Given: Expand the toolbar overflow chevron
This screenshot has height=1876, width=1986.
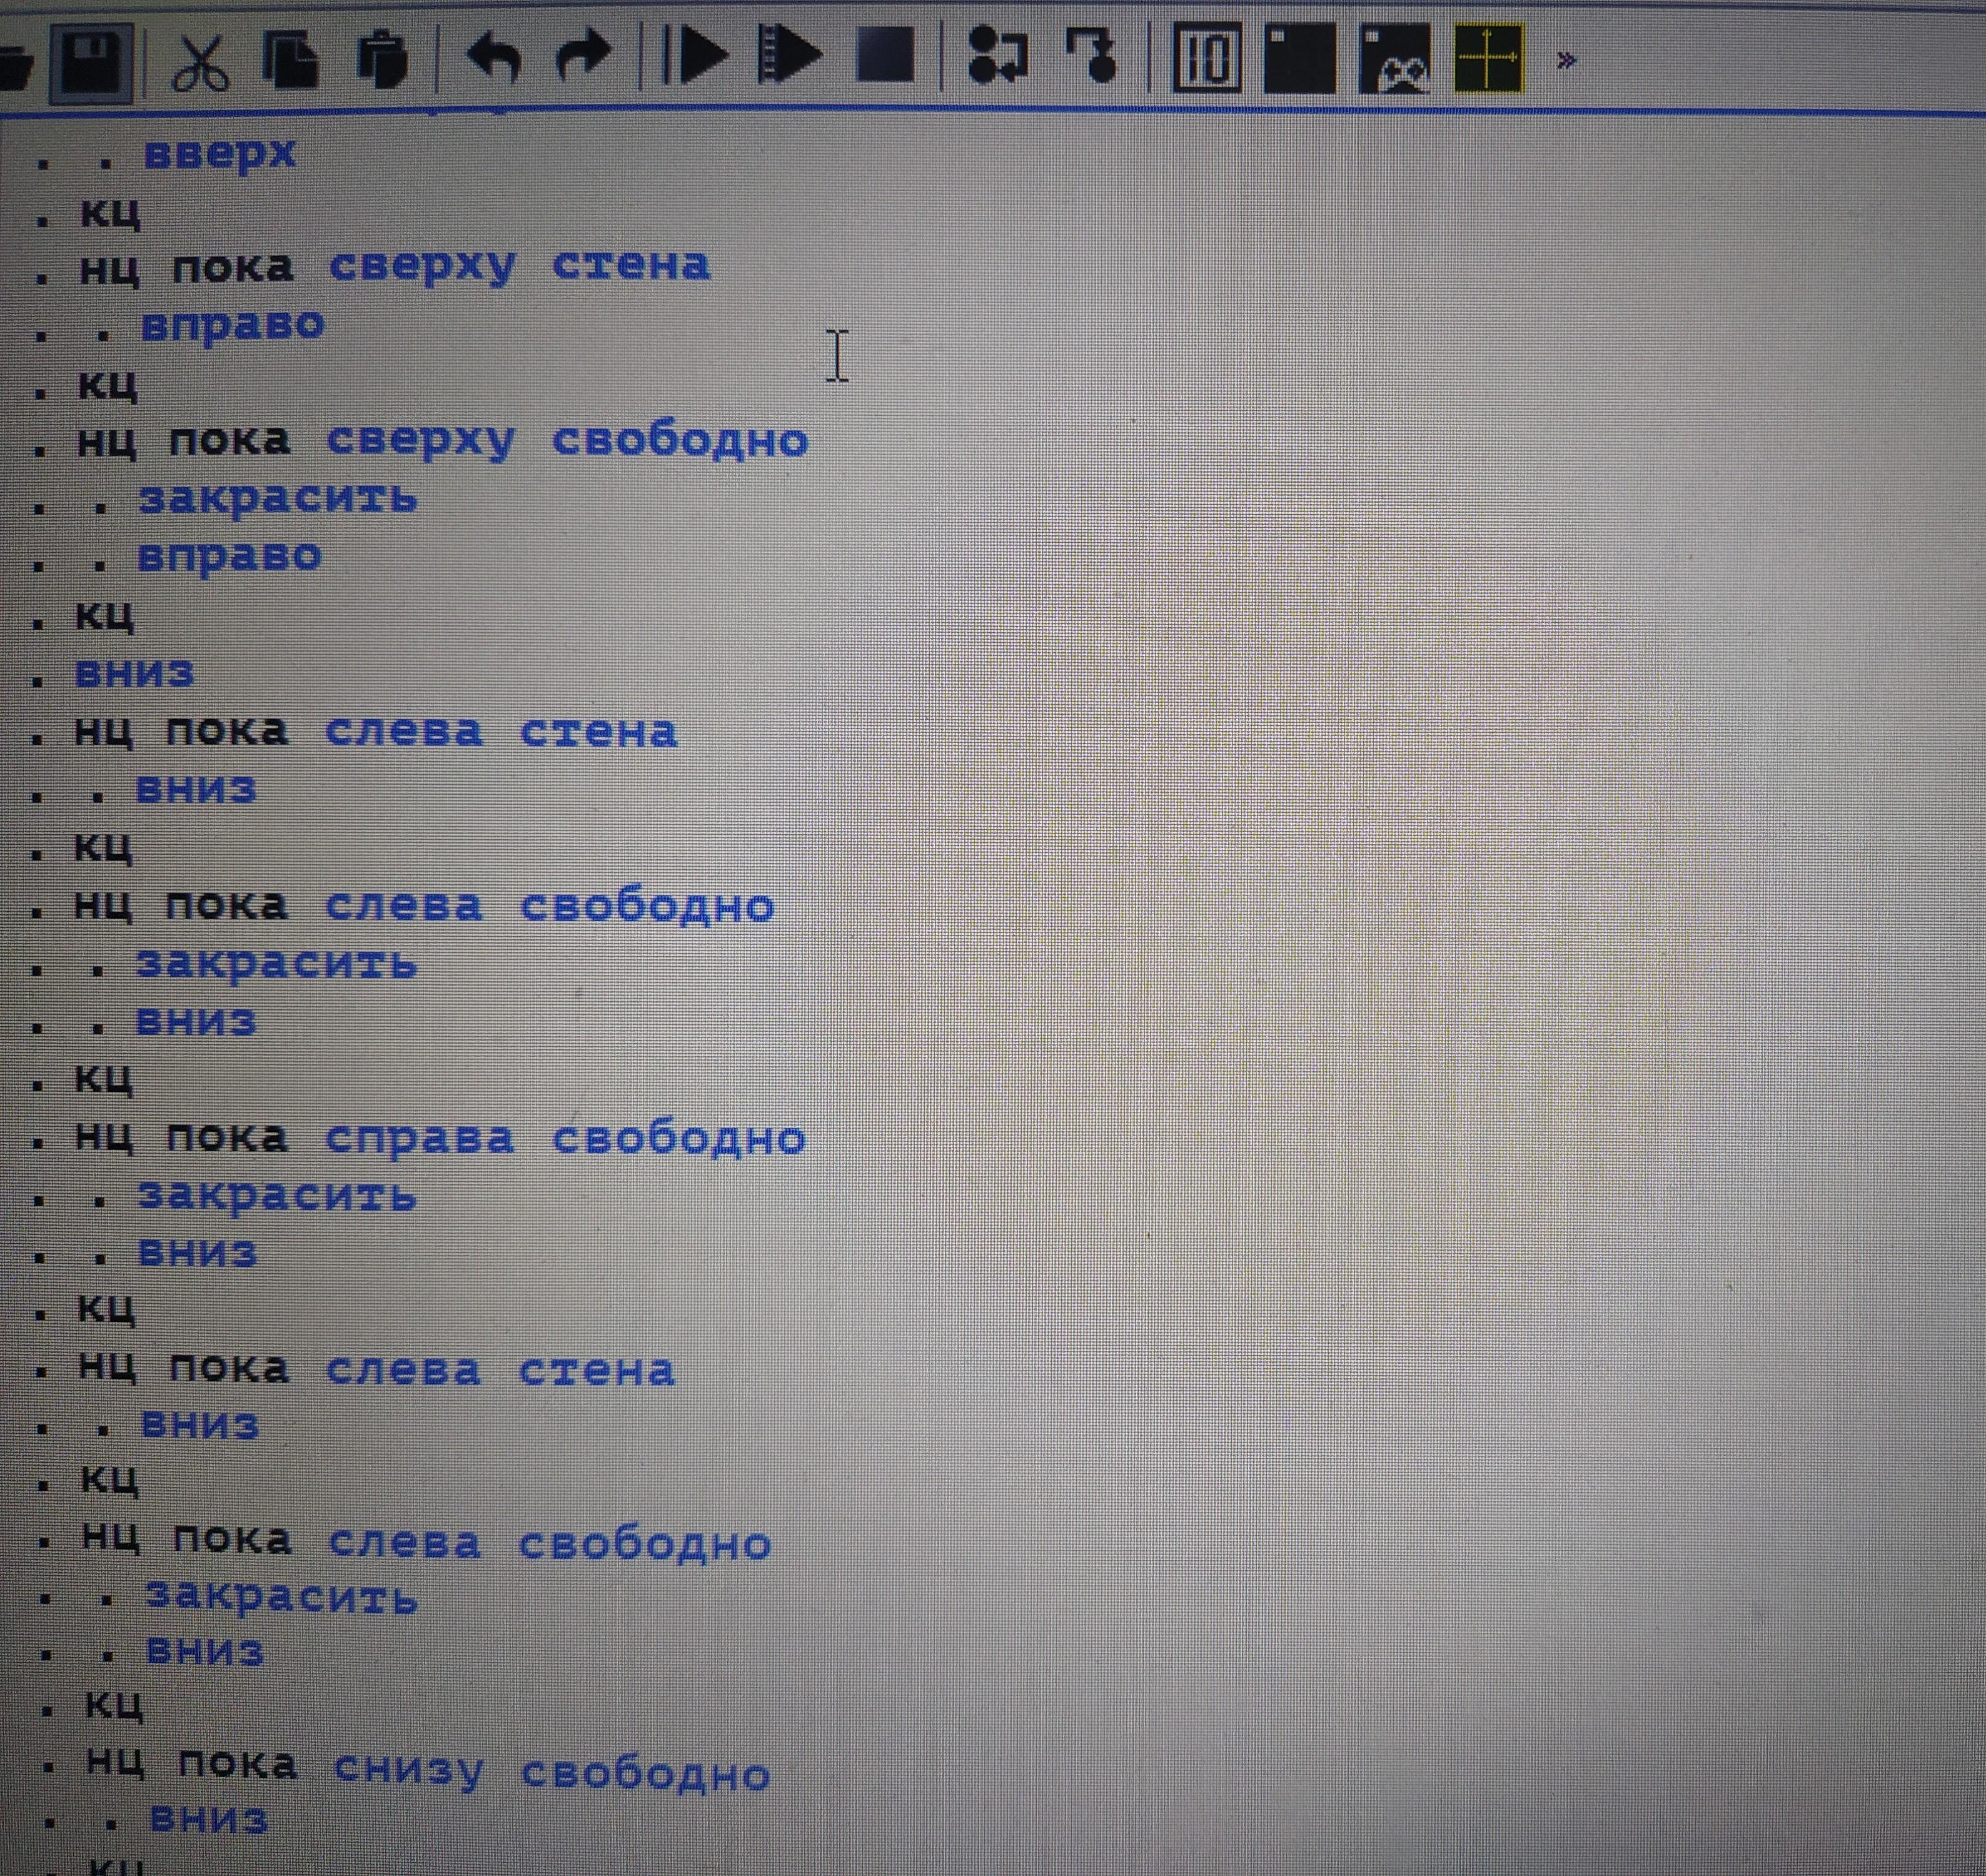Looking at the screenshot, I should coord(1566,62).
